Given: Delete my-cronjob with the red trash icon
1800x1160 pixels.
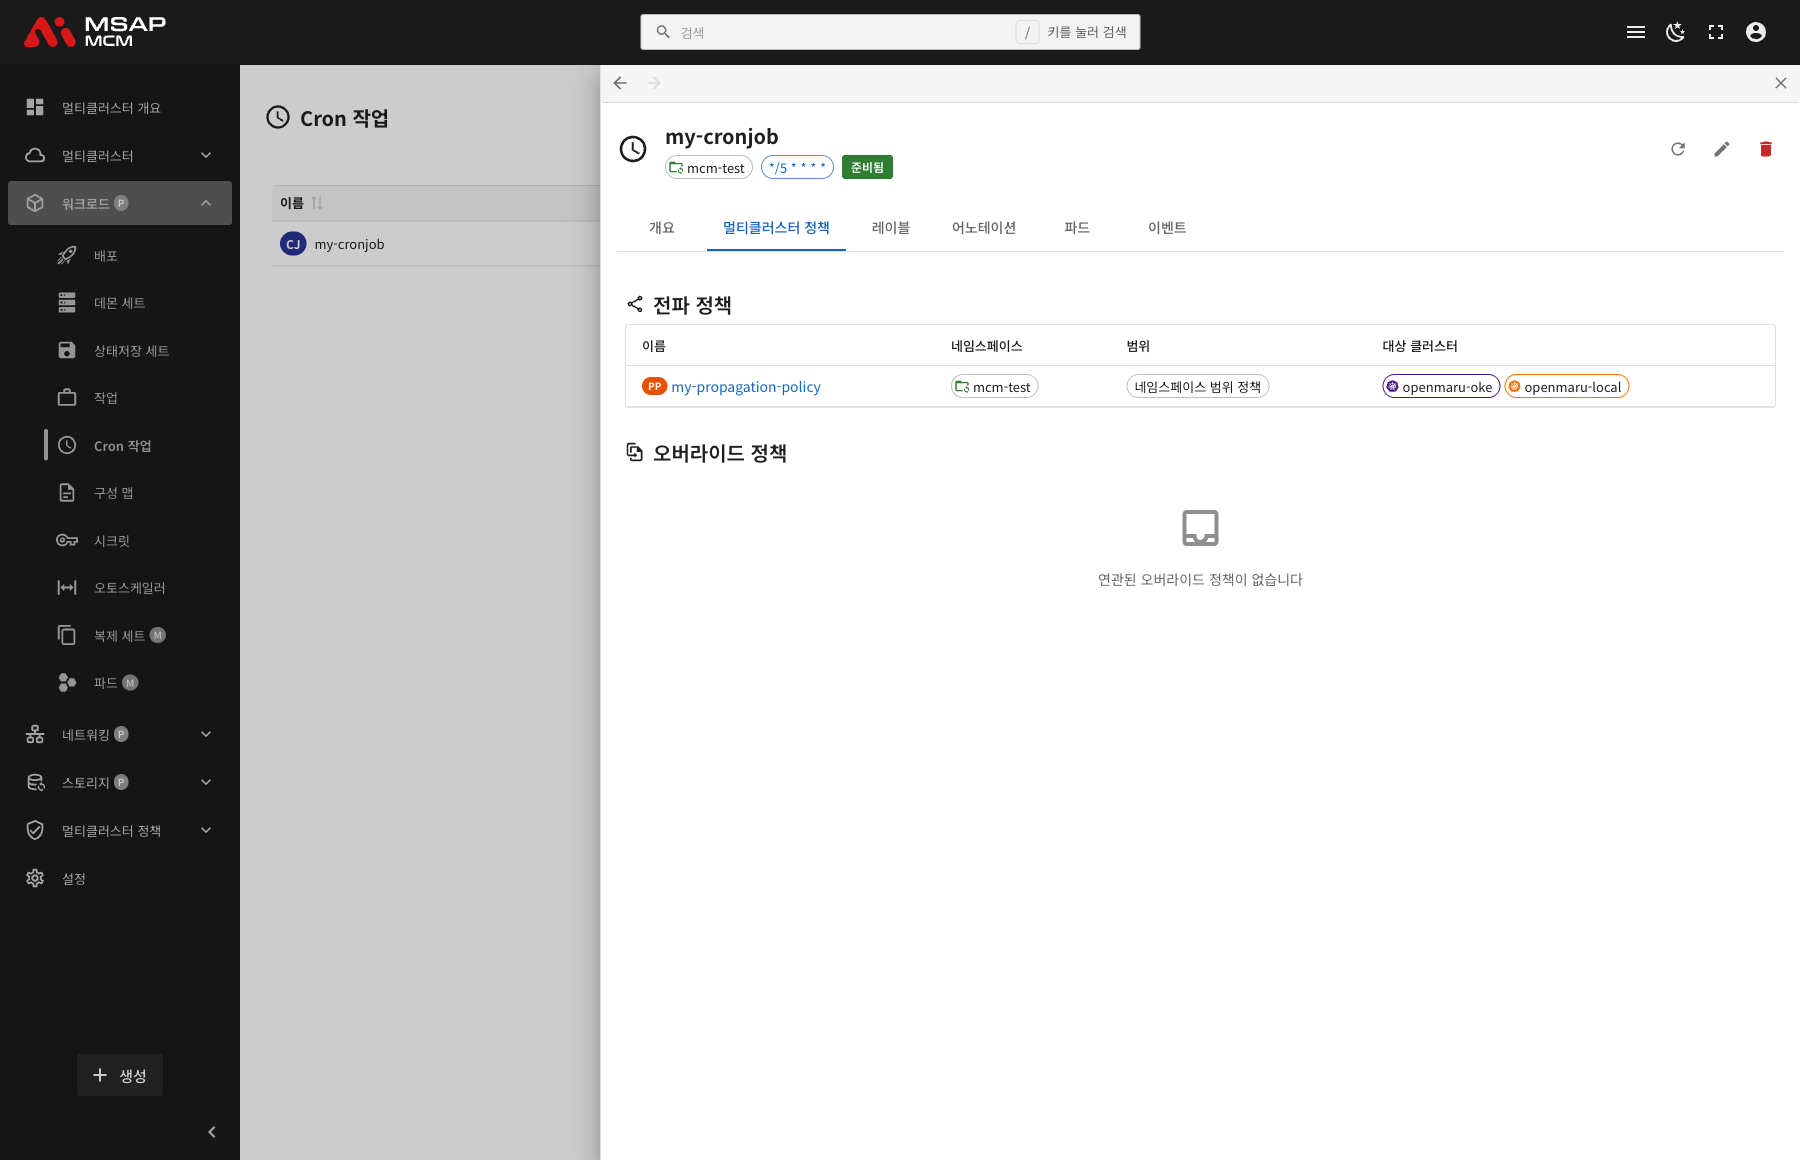Looking at the screenshot, I should [x=1766, y=149].
